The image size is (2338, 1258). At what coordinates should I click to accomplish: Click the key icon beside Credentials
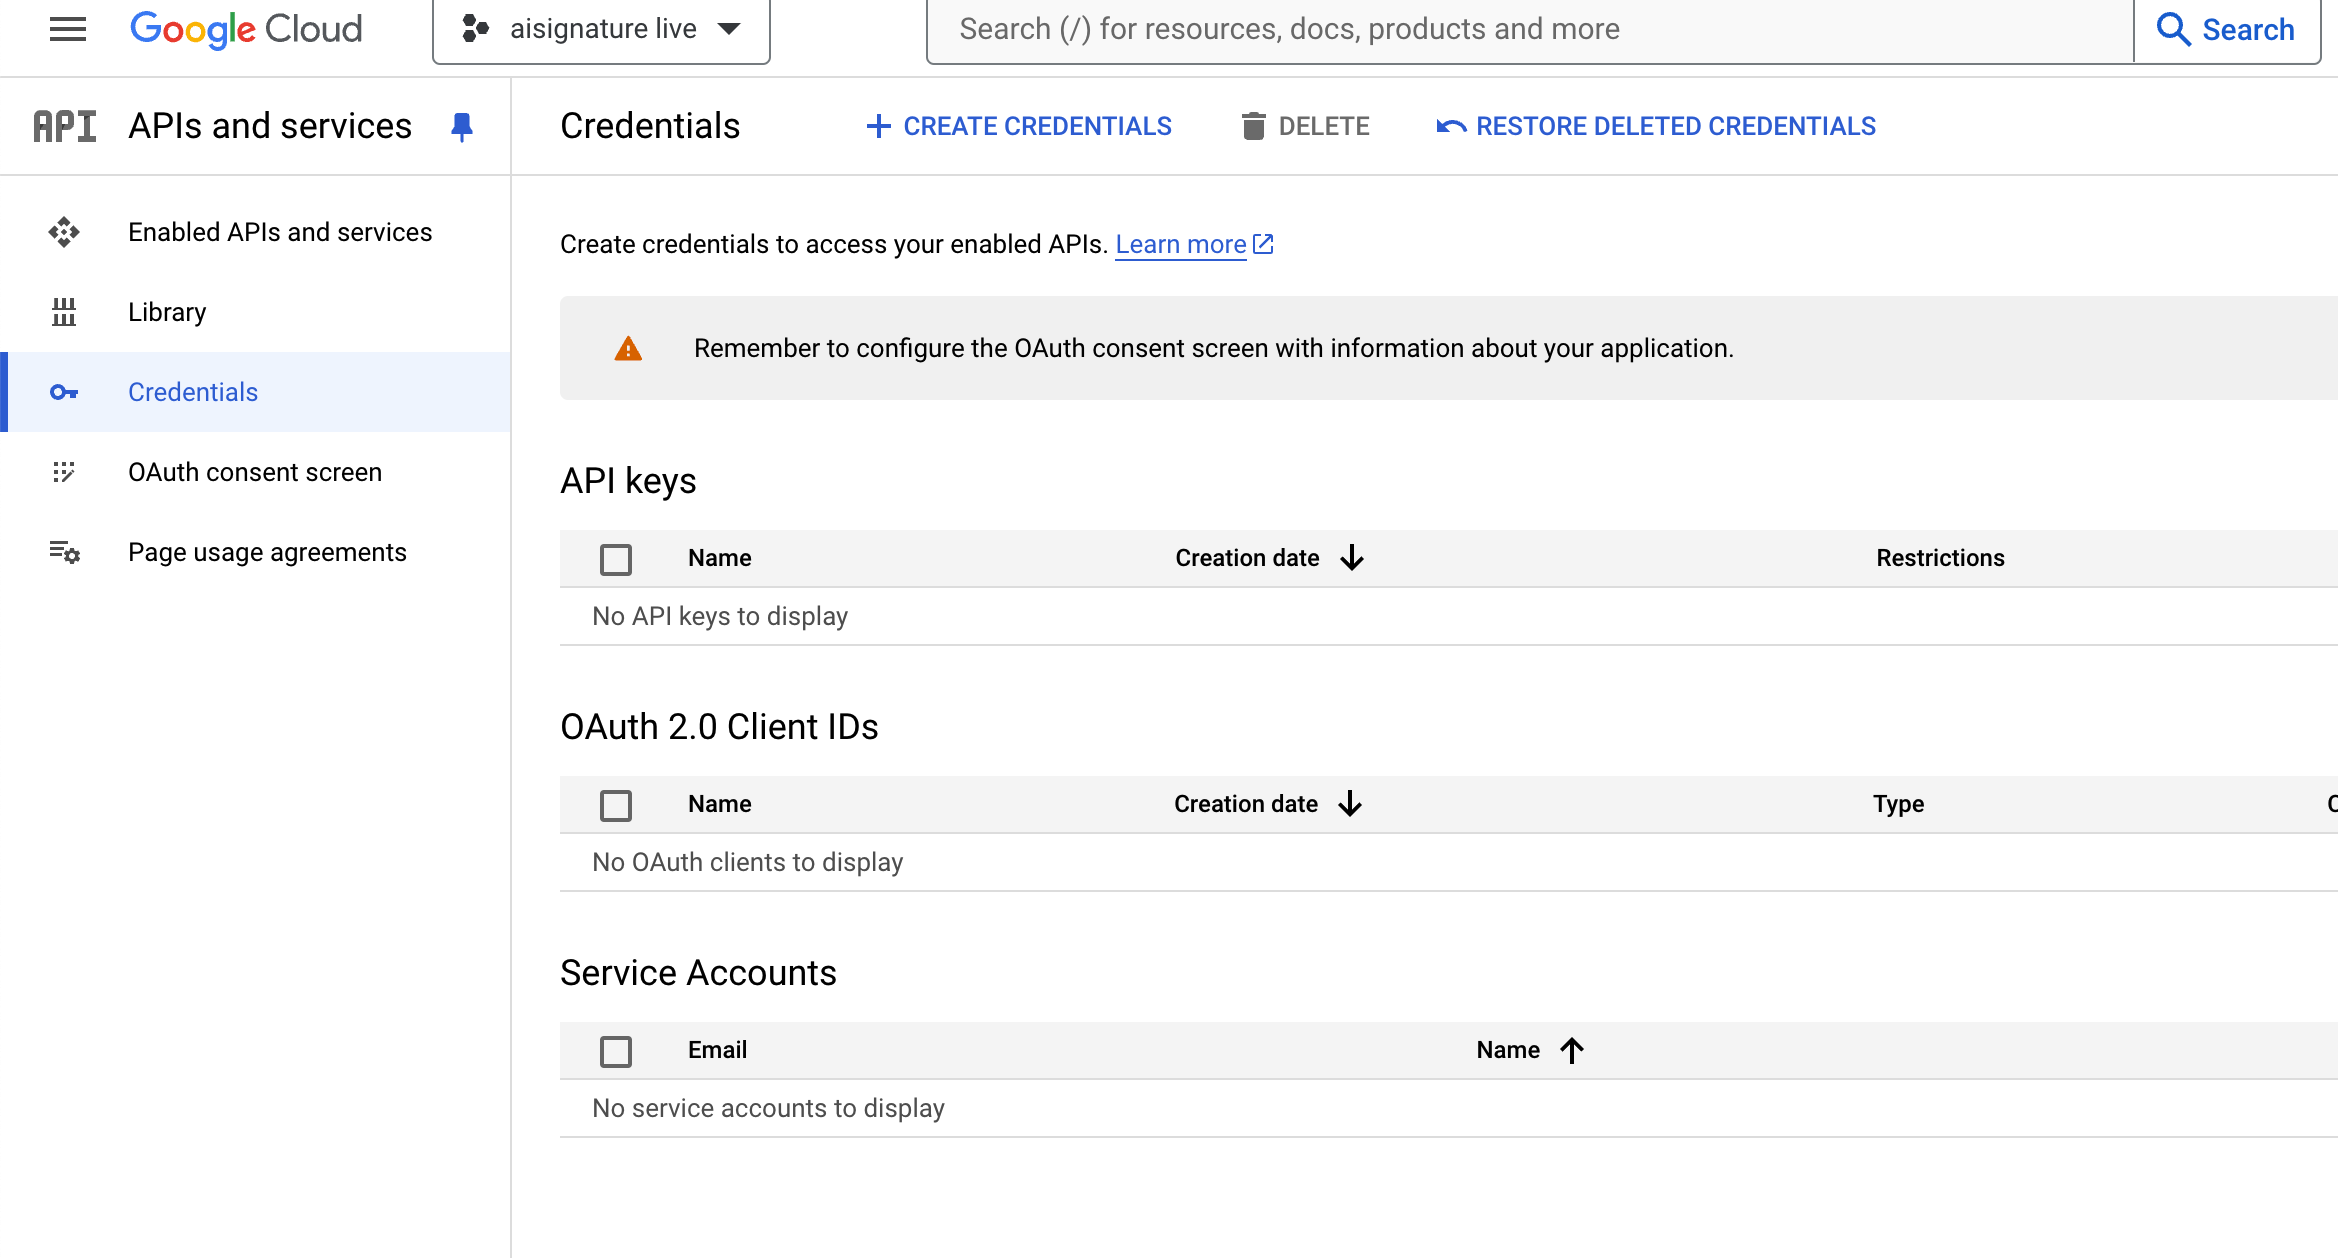(64, 392)
